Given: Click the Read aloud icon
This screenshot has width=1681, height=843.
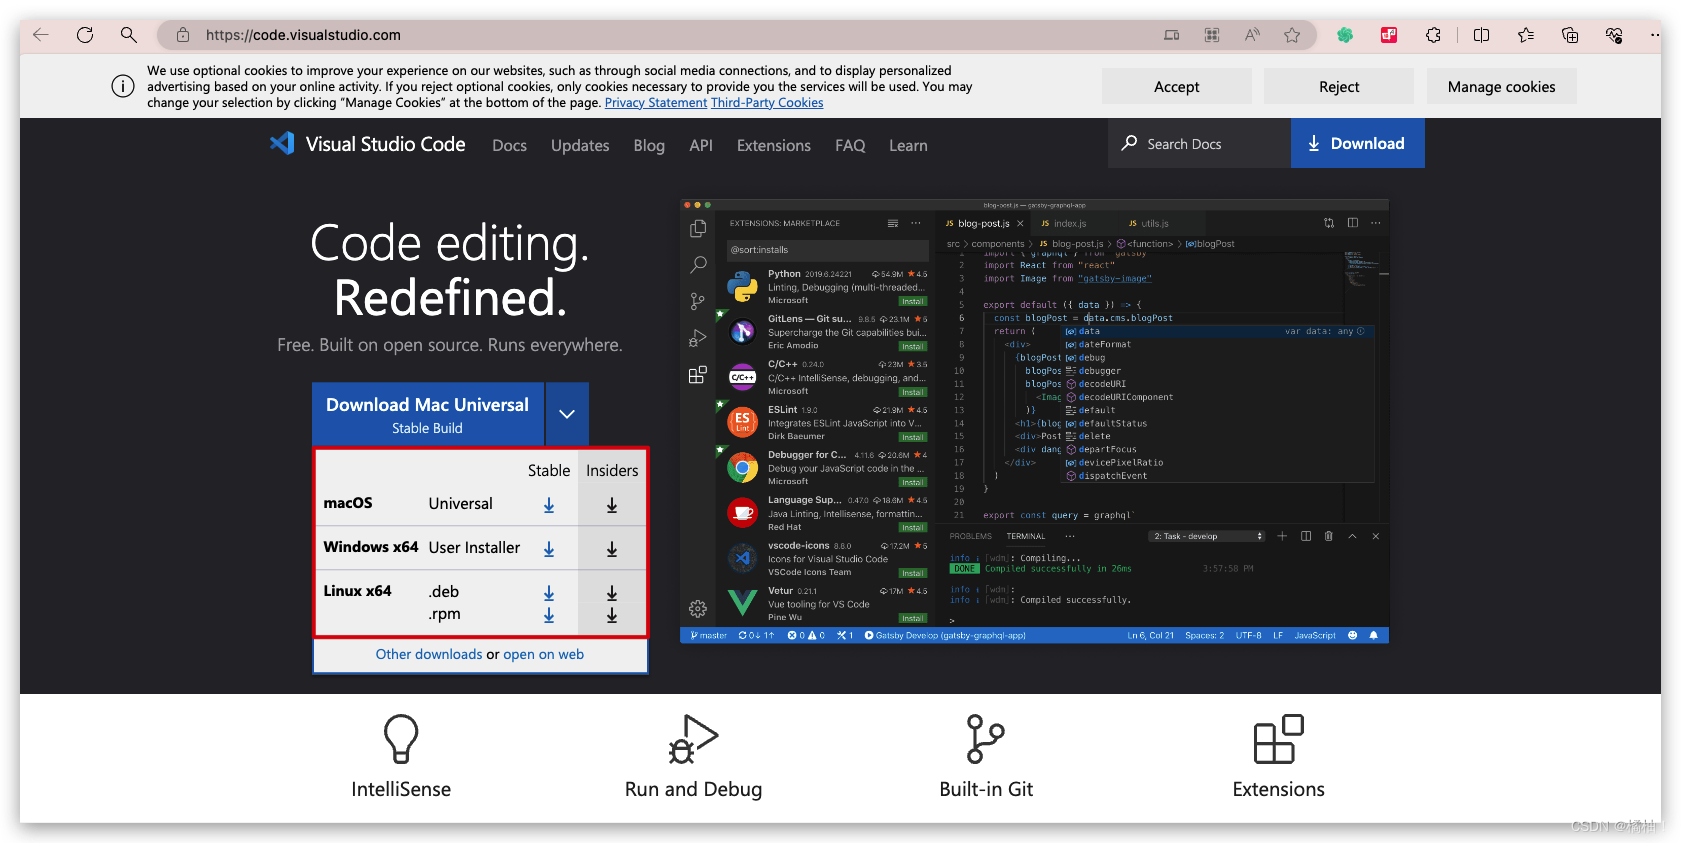Looking at the screenshot, I should (x=1252, y=35).
